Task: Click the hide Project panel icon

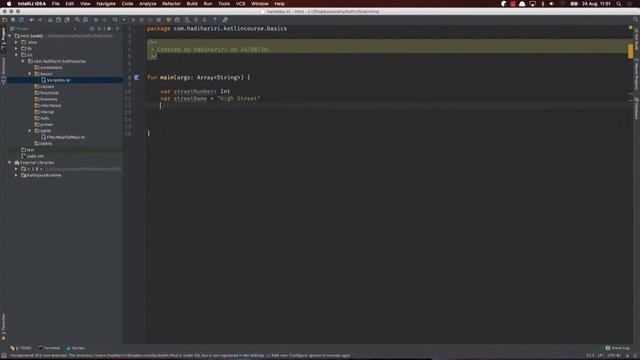Action: [x=118, y=29]
